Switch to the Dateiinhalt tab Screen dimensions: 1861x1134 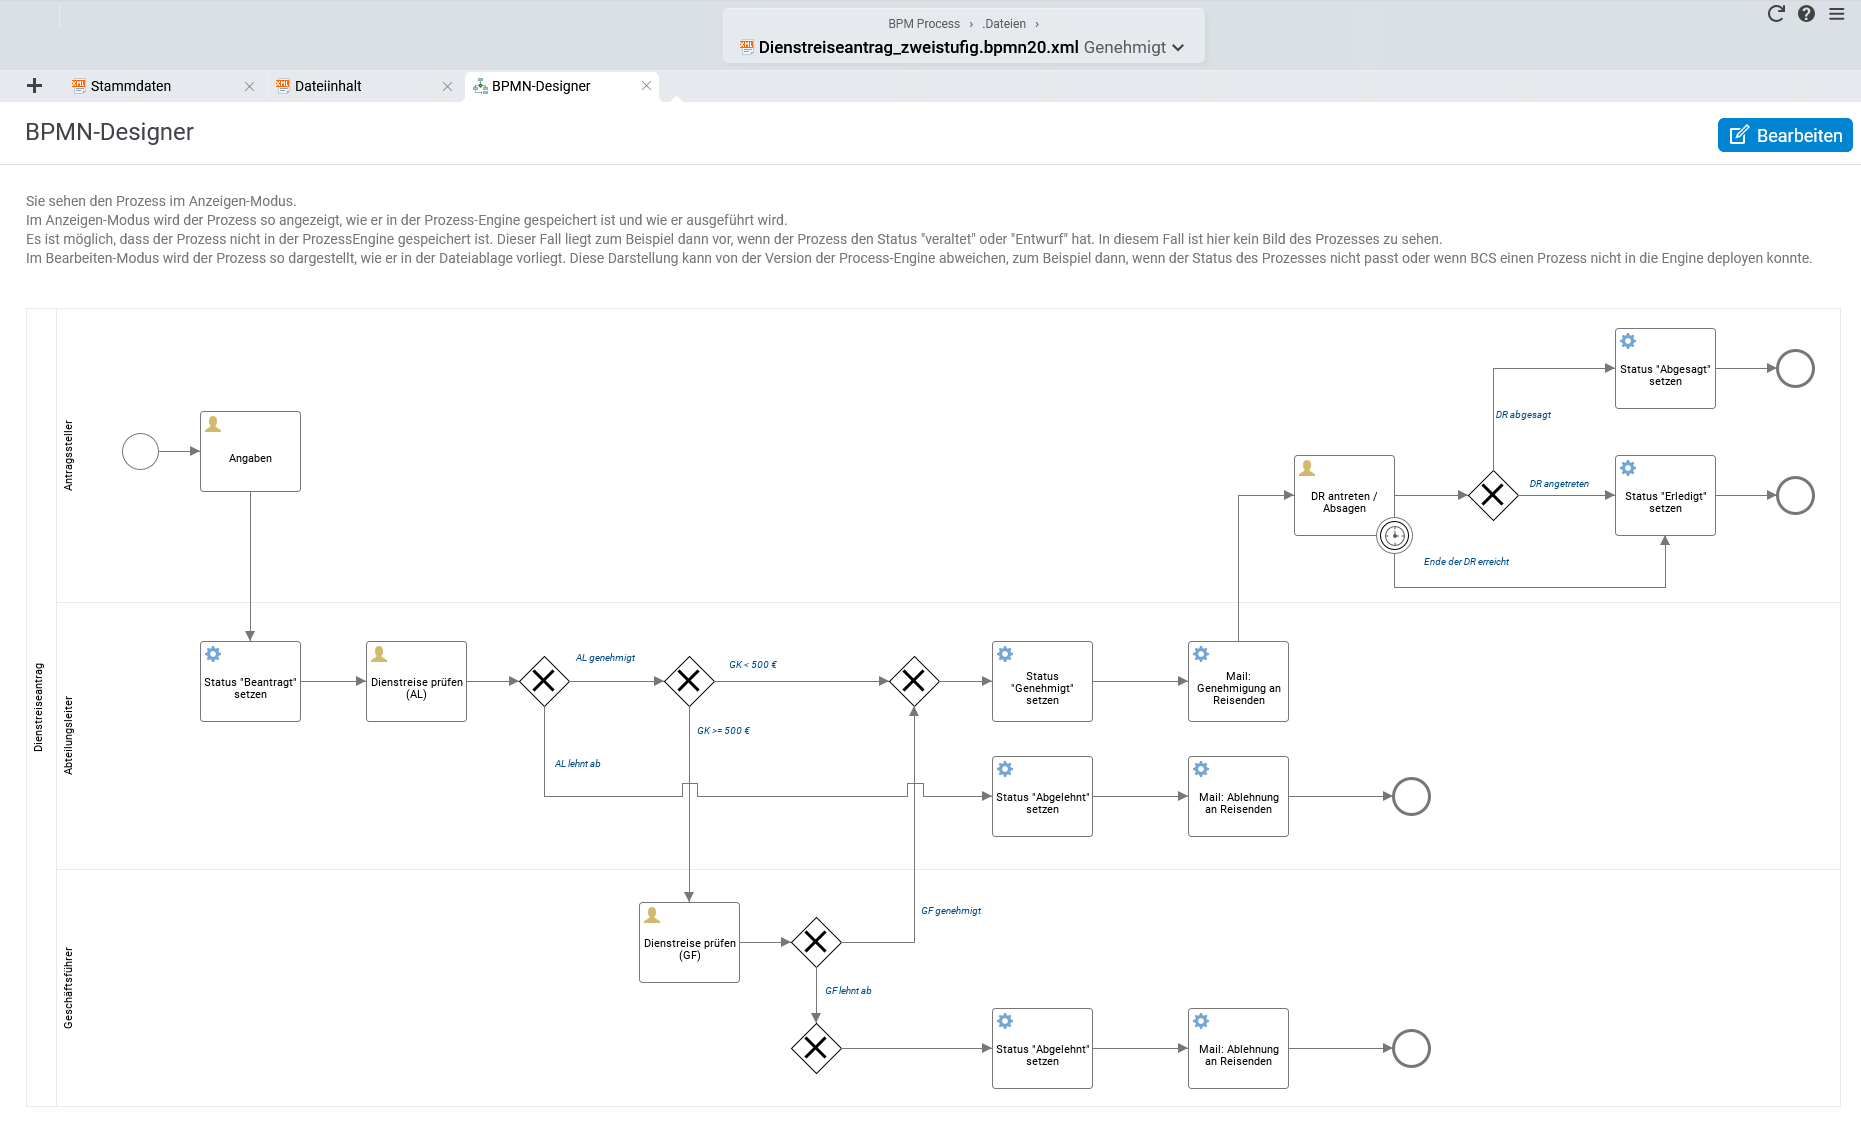(328, 86)
